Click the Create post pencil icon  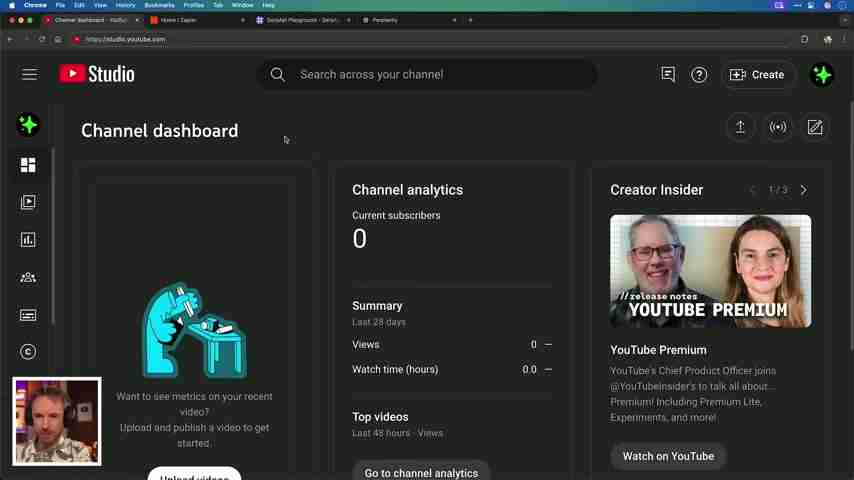pos(815,127)
